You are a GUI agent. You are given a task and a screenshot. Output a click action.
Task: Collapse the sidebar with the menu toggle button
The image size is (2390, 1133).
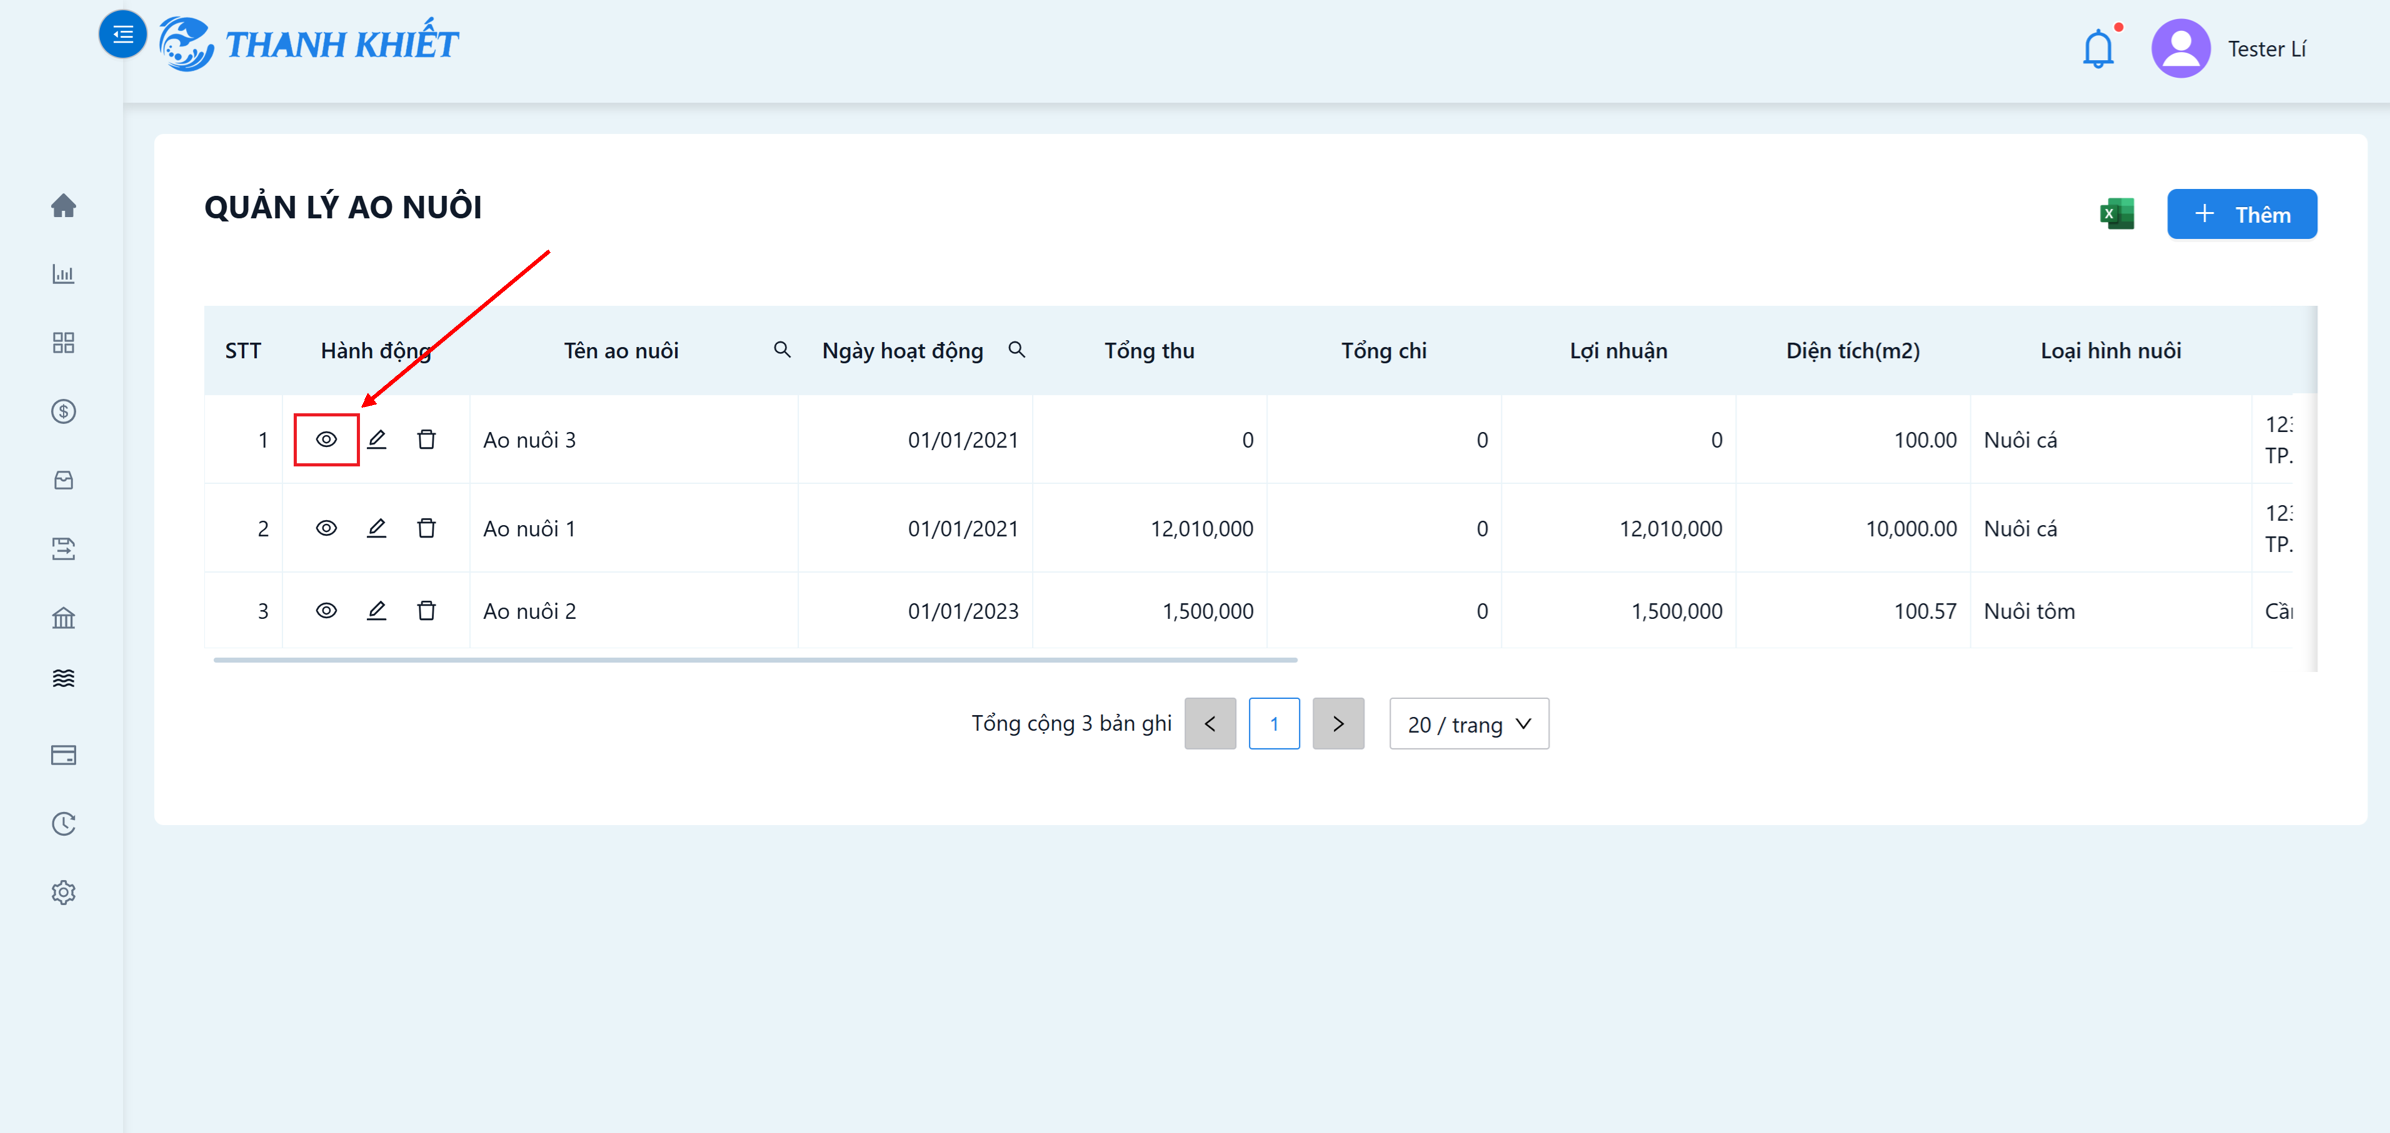123,35
